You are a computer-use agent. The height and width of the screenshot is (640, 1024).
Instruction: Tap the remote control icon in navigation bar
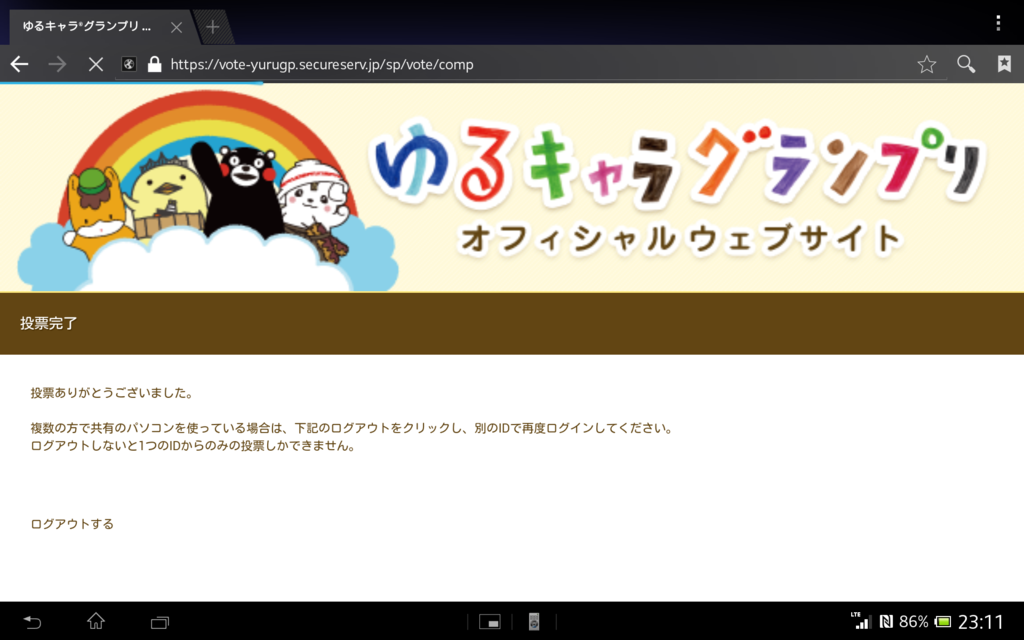pos(534,622)
